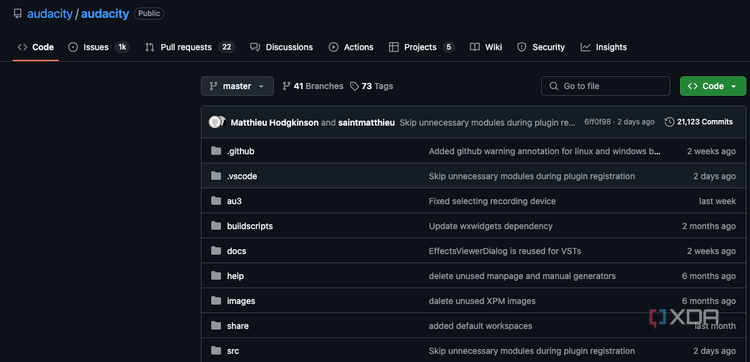The width and height of the screenshot is (750, 362).
Task: Open latest commit message in header row
Action: click(487, 122)
